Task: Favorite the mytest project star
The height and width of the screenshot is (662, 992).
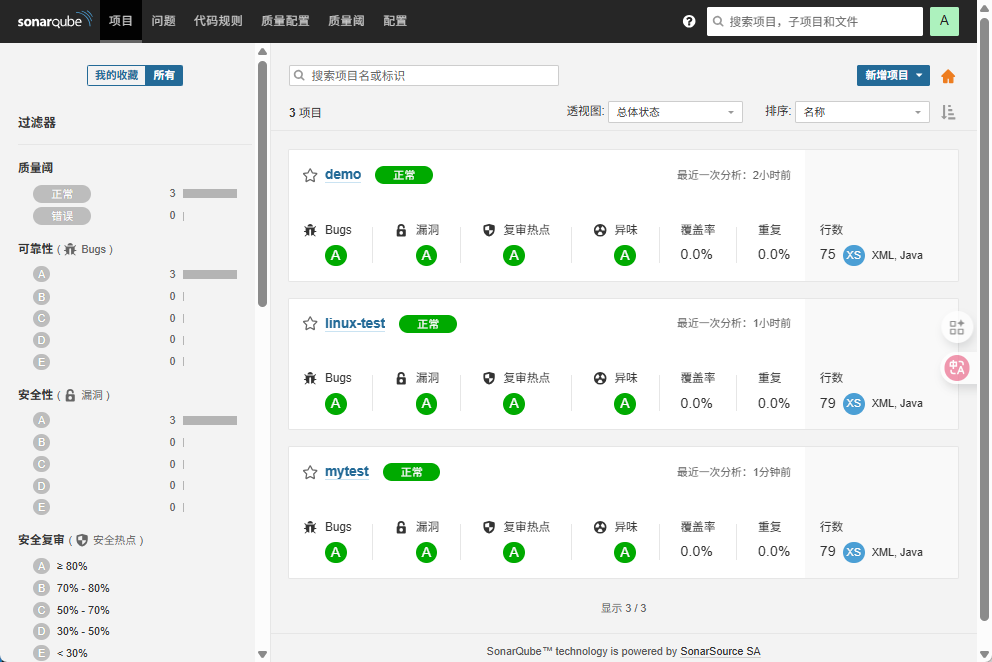Action: tap(309, 472)
